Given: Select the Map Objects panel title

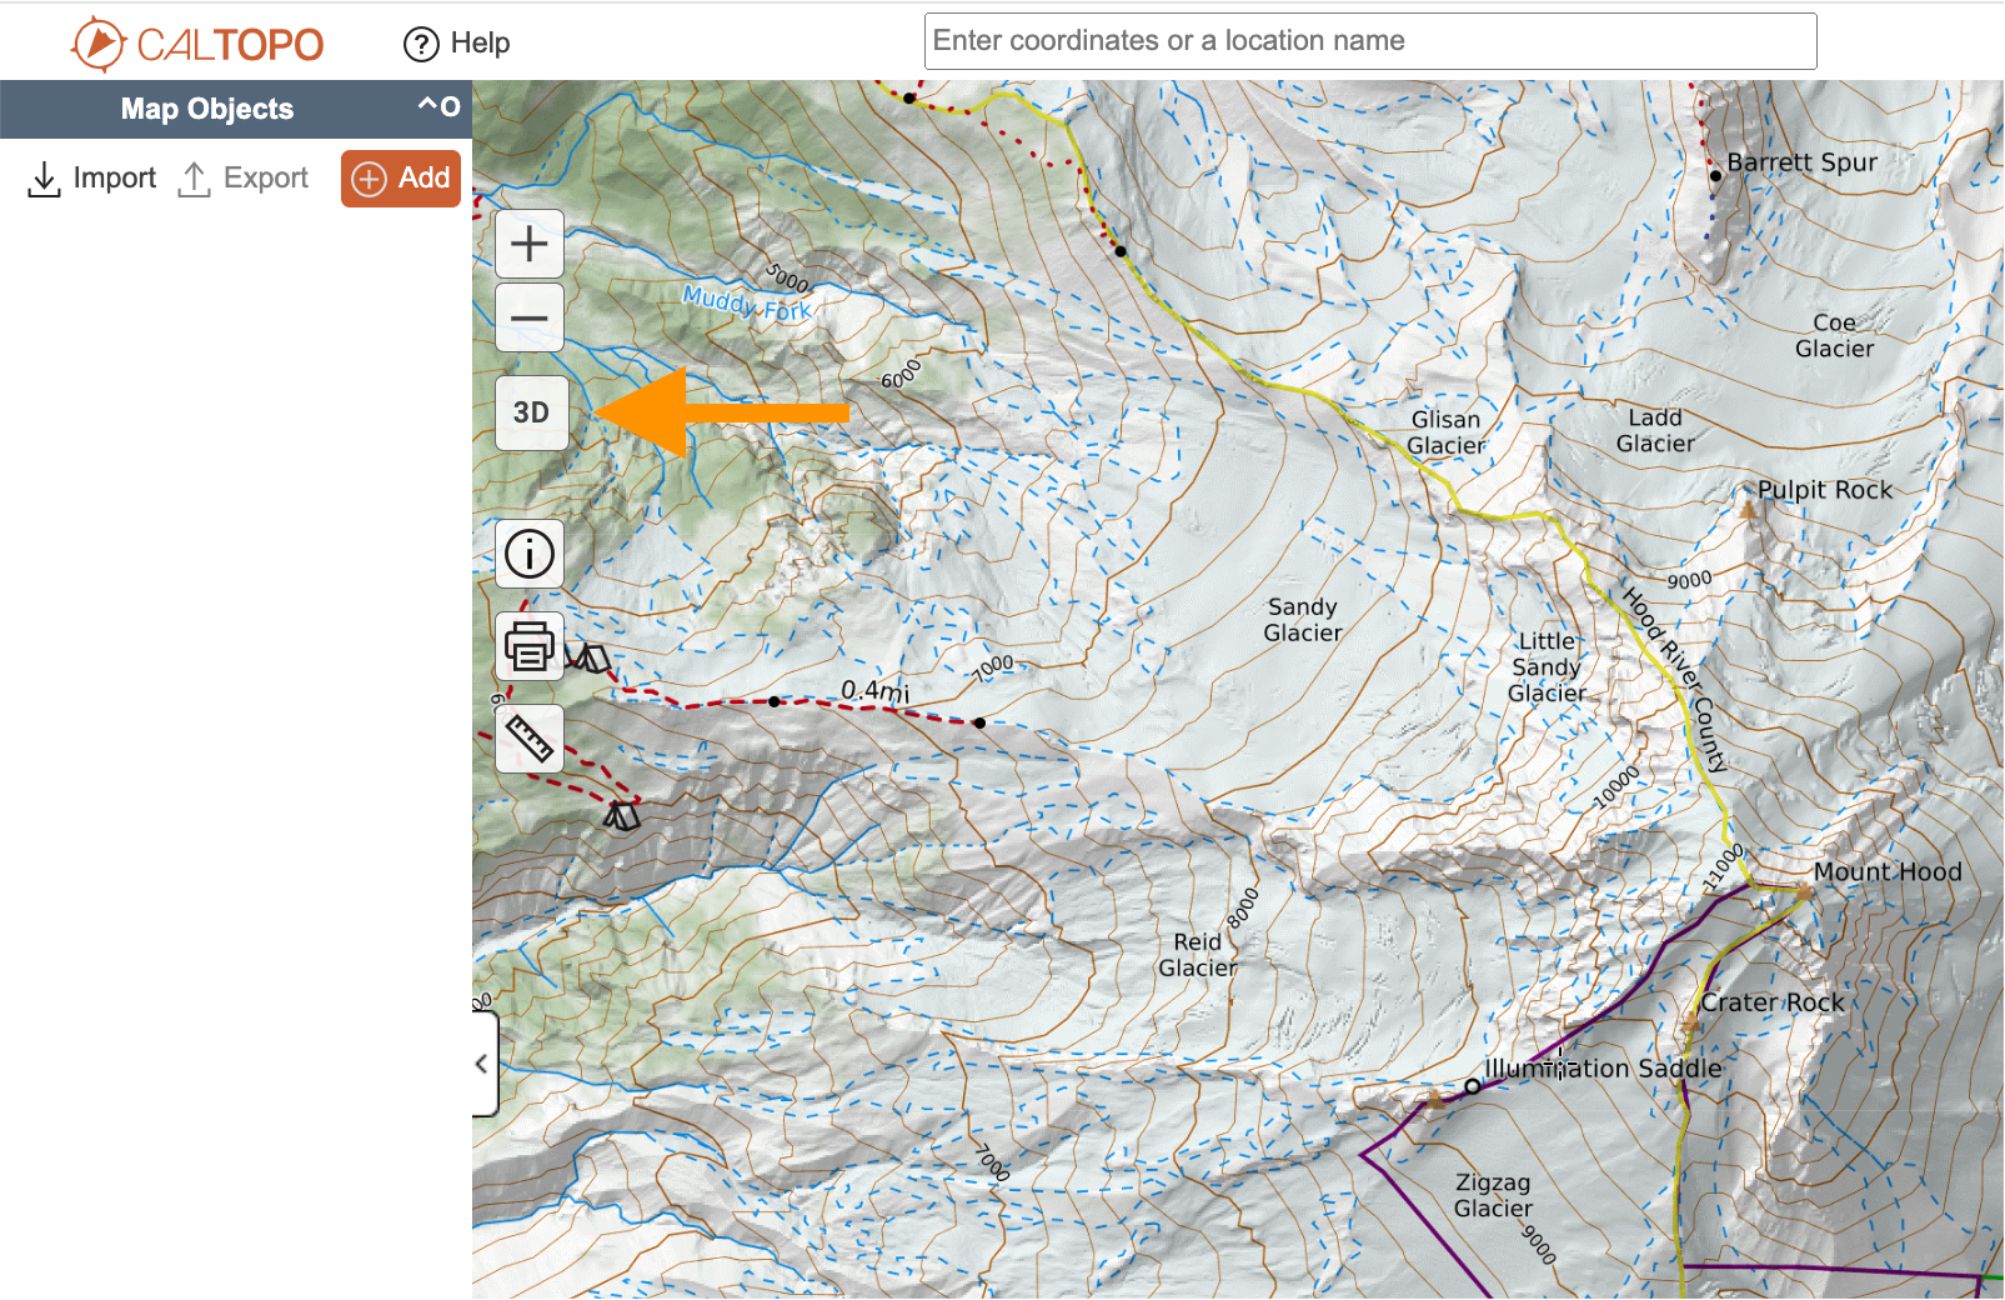Looking at the screenshot, I should (205, 108).
